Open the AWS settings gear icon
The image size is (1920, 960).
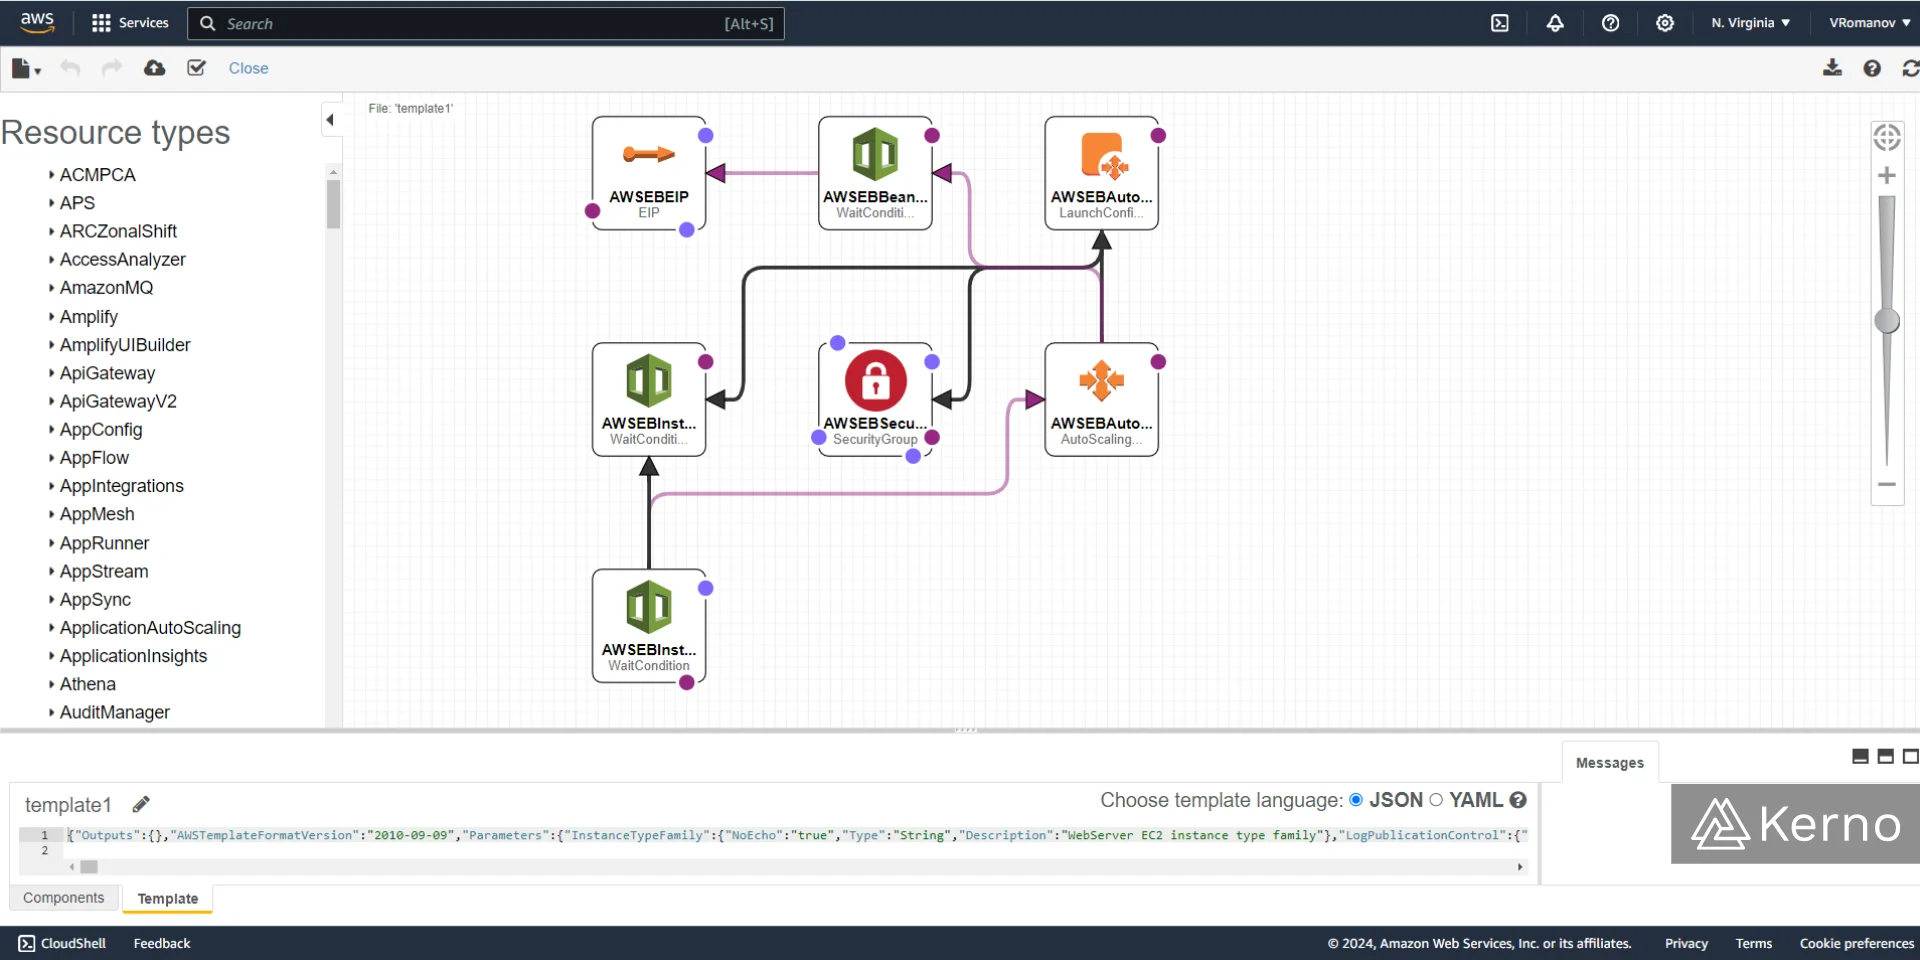(1665, 23)
